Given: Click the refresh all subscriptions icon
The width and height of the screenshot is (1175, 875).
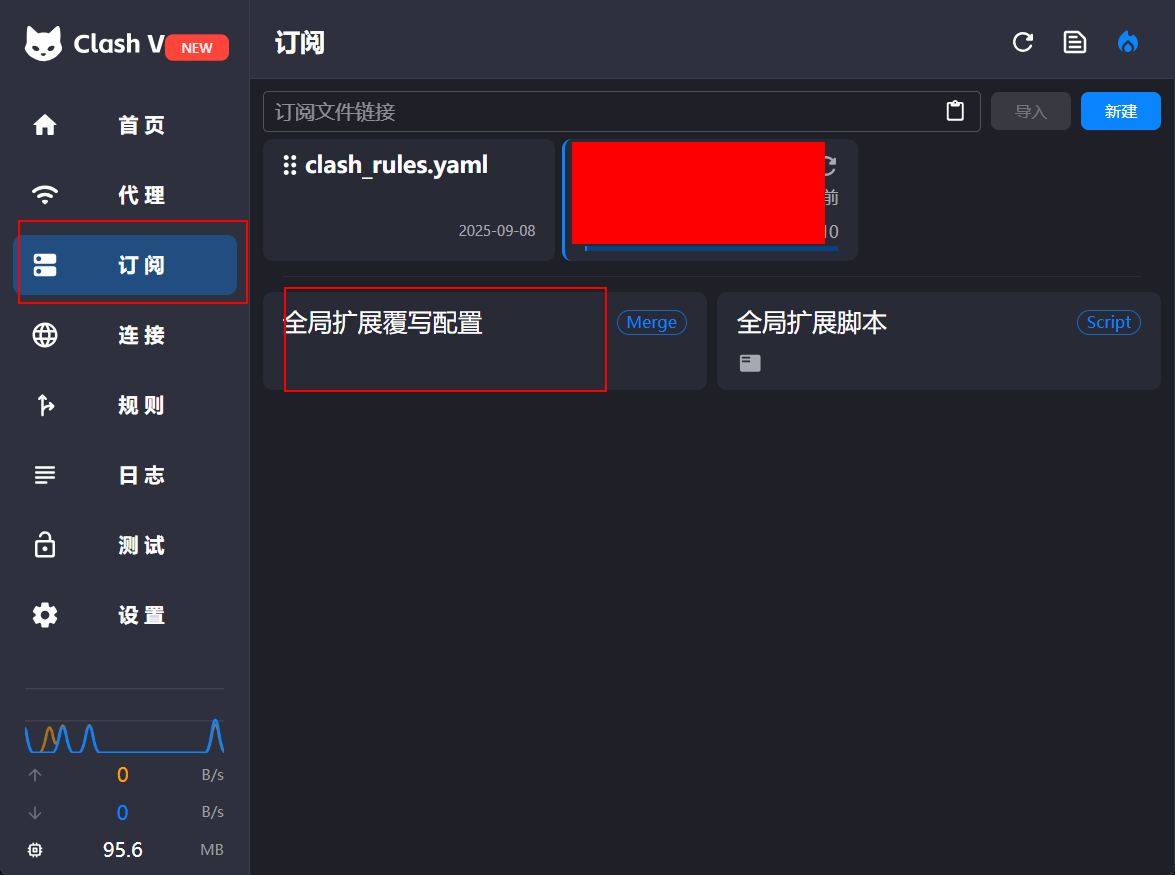Looking at the screenshot, I should tap(1023, 42).
